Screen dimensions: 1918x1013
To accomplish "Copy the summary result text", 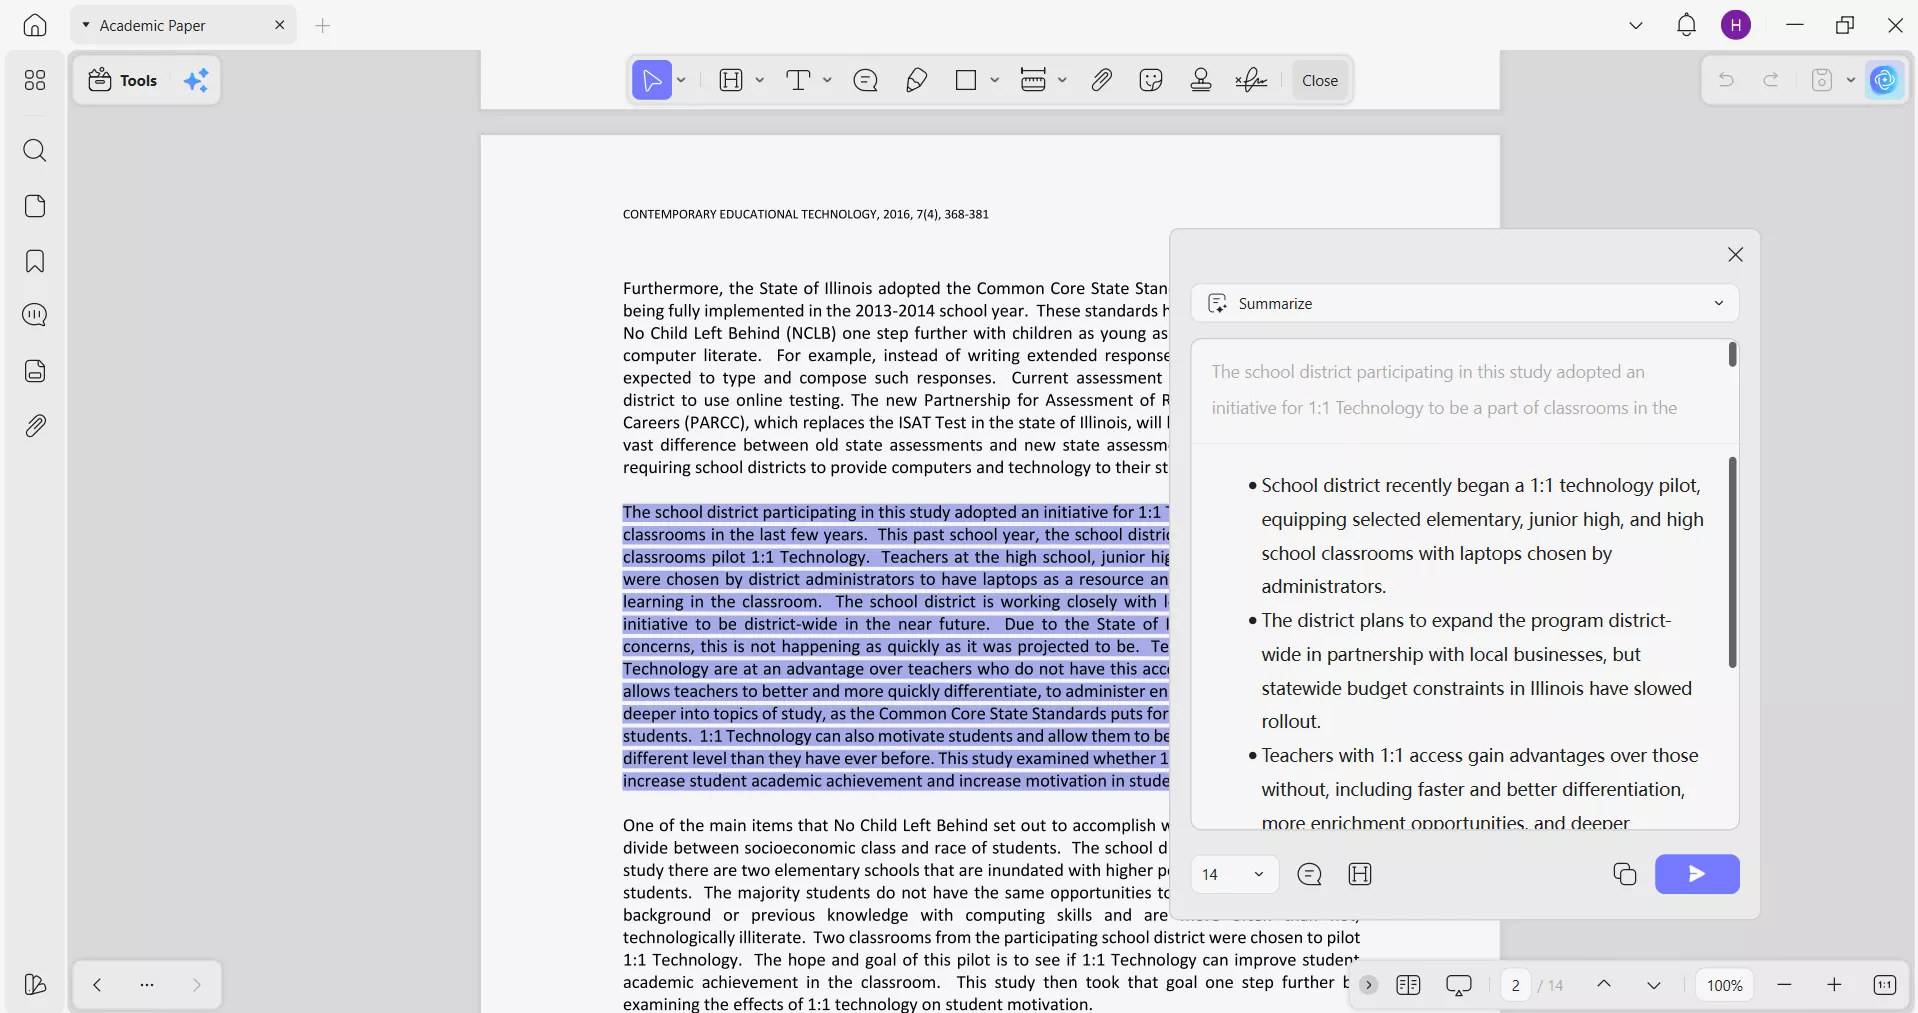I will [1624, 874].
